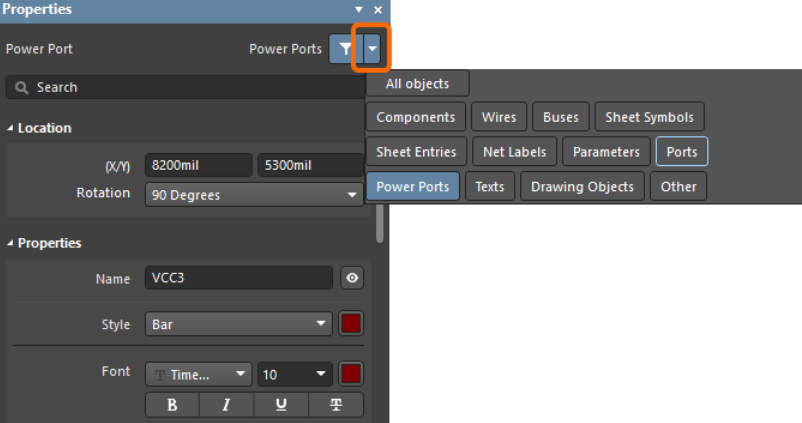Collapse the Location section
This screenshot has width=802, height=423.
click(10, 128)
